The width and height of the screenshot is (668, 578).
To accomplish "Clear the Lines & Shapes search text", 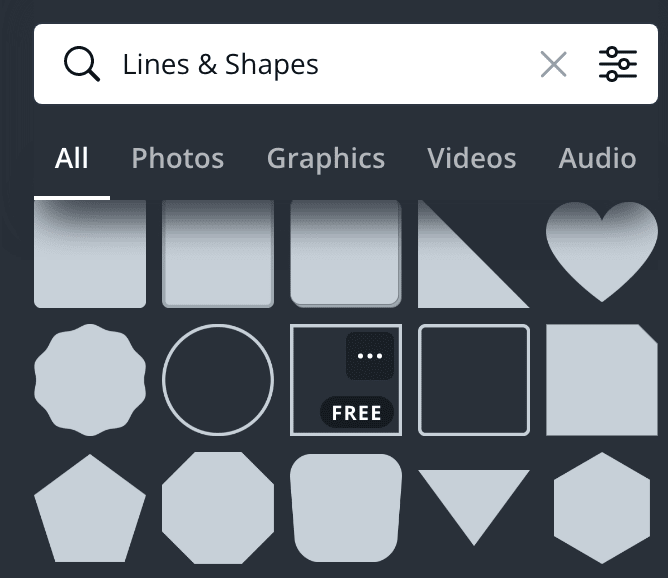I will [553, 64].
